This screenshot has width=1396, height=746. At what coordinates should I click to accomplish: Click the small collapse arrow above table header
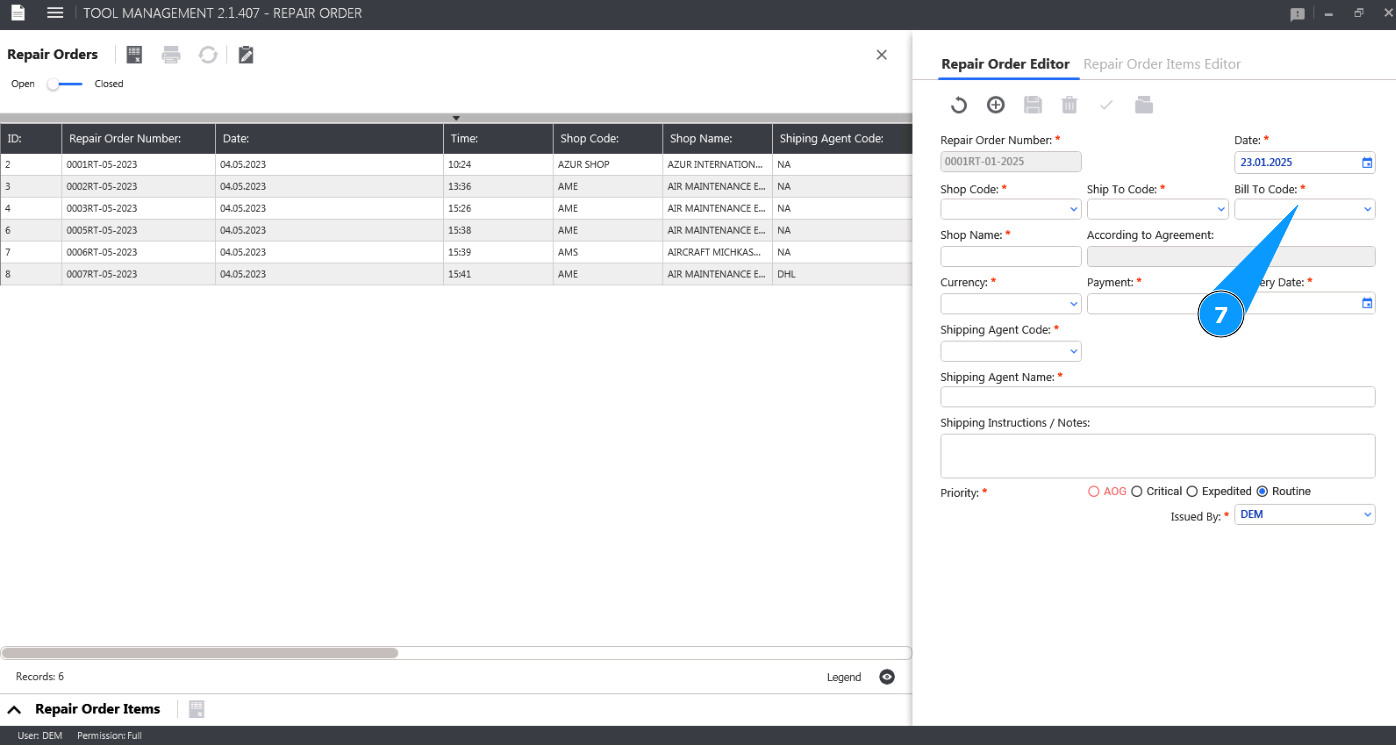456,118
